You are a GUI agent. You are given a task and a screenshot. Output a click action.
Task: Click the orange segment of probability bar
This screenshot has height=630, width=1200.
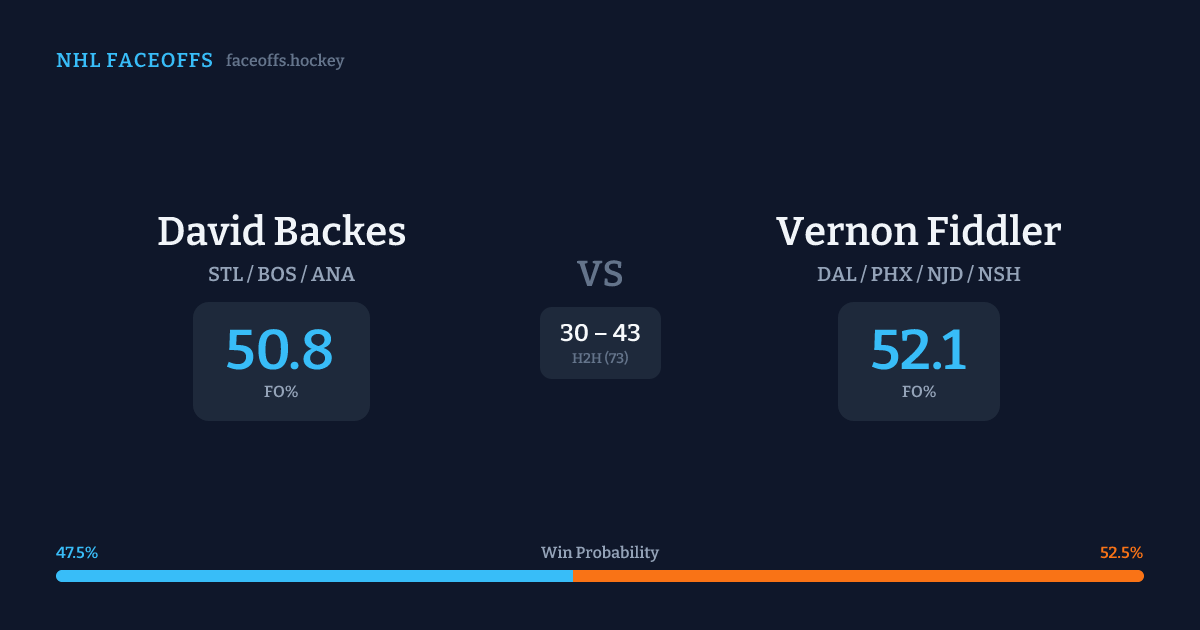pyautogui.click(x=858, y=576)
